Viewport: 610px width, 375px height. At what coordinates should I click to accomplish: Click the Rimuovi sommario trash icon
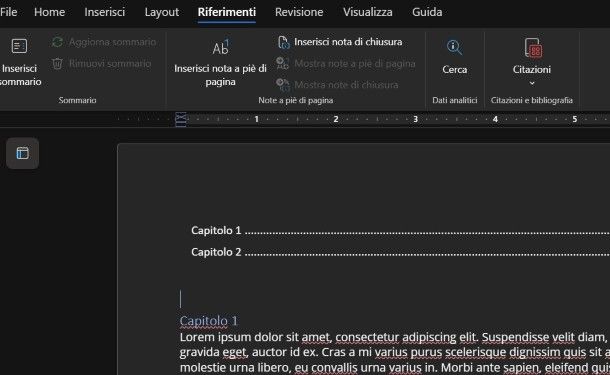click(57, 63)
